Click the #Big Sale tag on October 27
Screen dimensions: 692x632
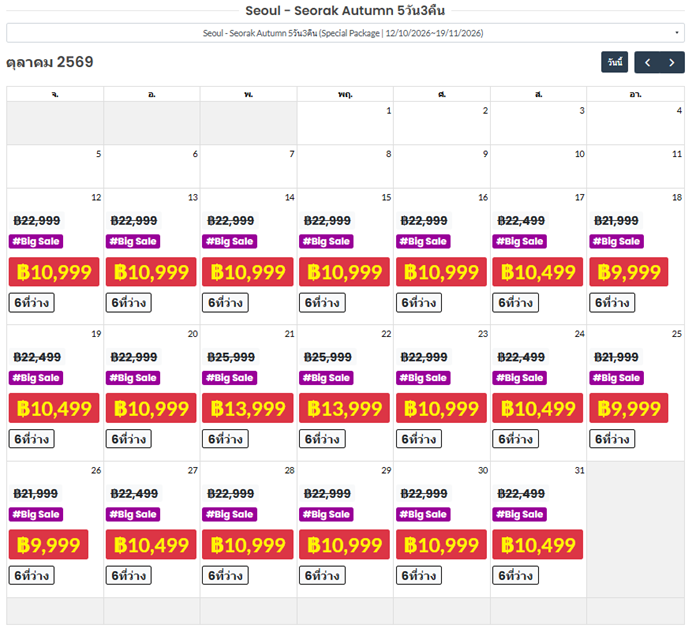click(133, 514)
